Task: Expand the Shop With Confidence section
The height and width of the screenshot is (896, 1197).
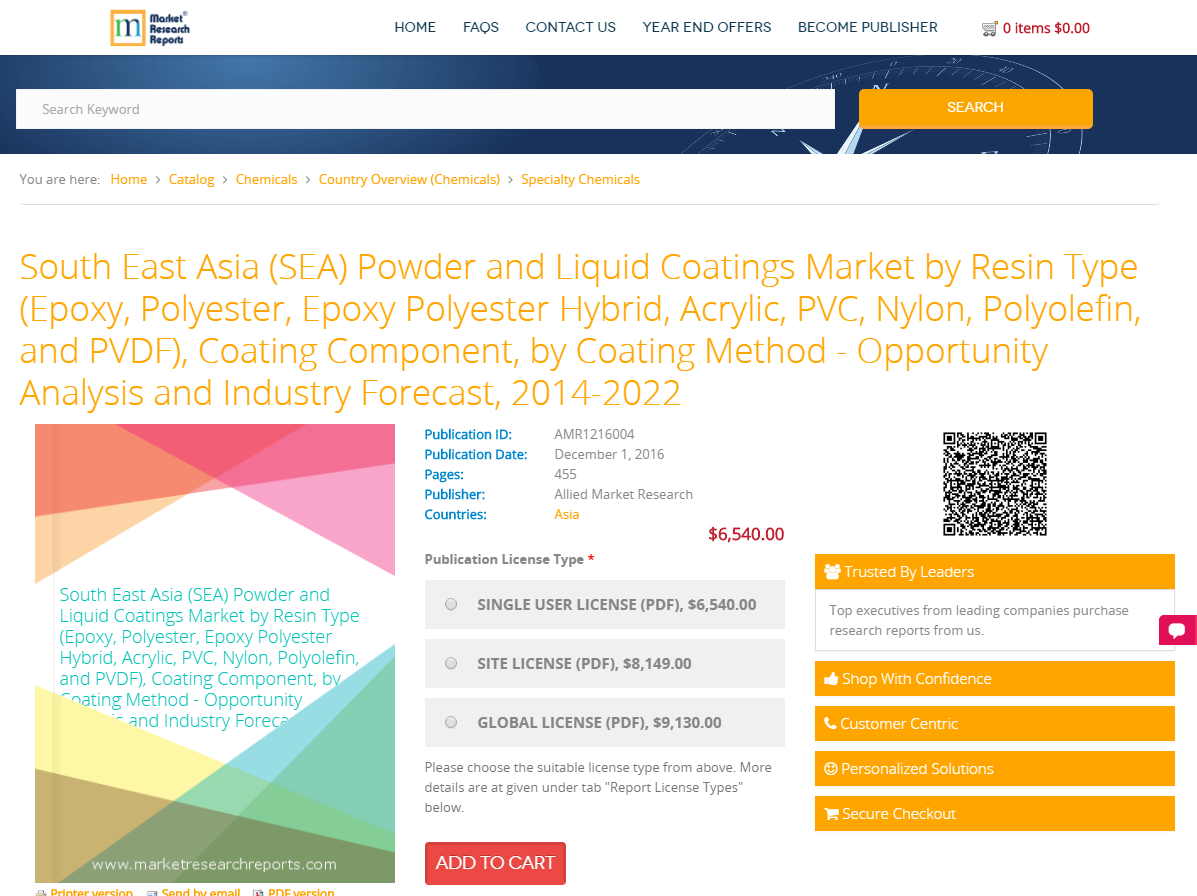Action: (994, 678)
